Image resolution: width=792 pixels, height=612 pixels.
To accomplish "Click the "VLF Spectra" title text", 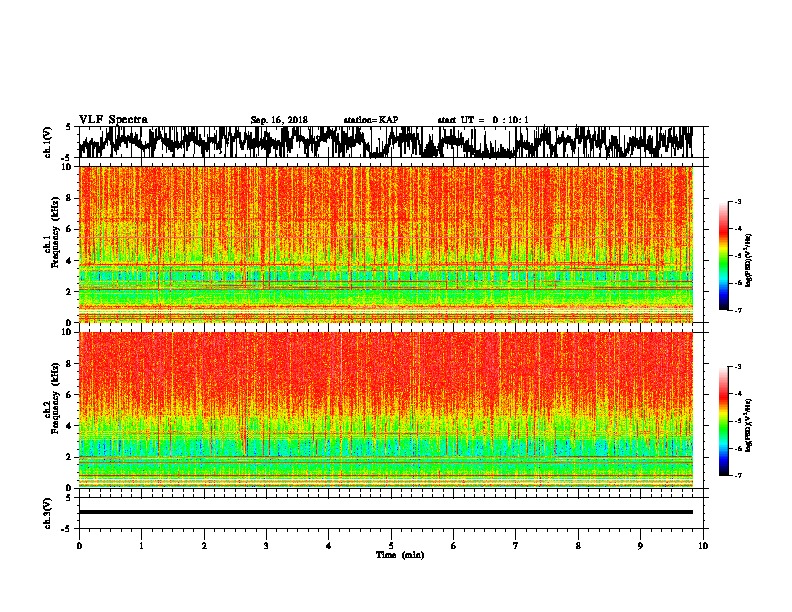I will point(113,120).
